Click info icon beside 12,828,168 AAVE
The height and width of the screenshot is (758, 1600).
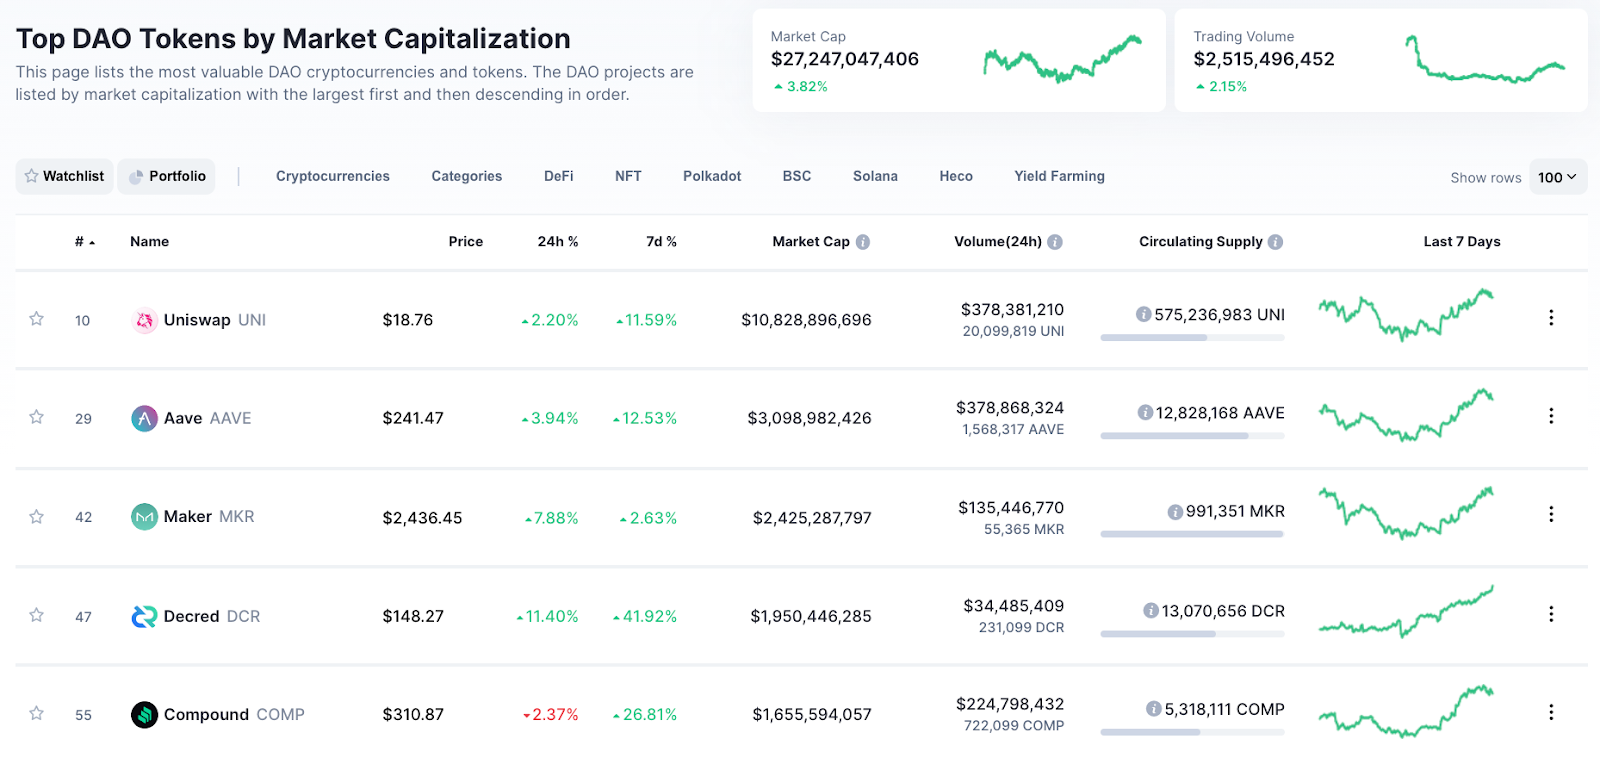[x=1145, y=412]
